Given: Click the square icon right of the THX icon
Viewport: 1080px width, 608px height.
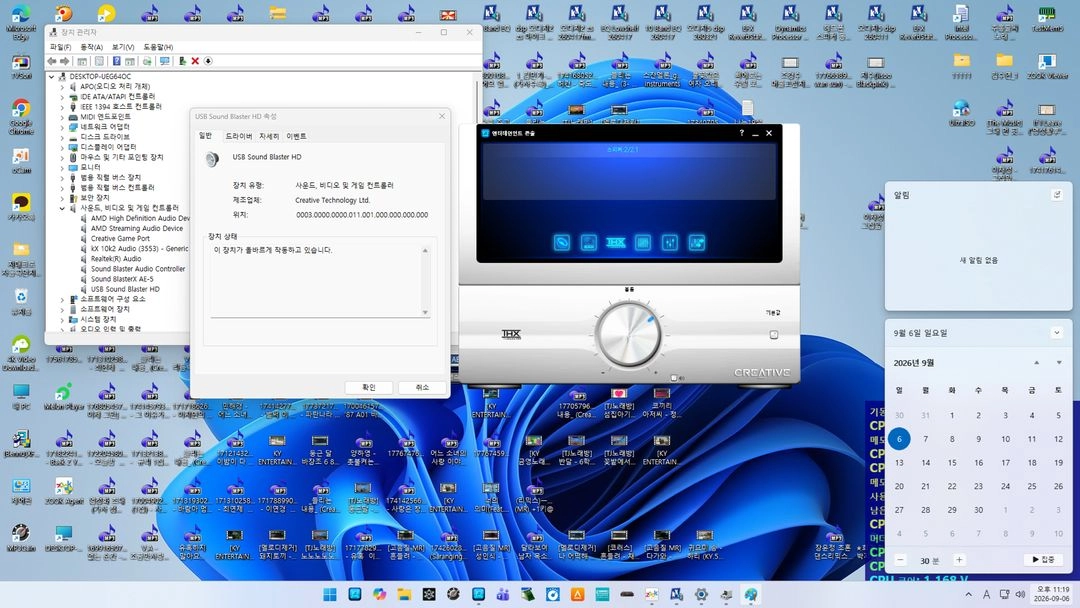Looking at the screenshot, I should pyautogui.click(x=643, y=242).
